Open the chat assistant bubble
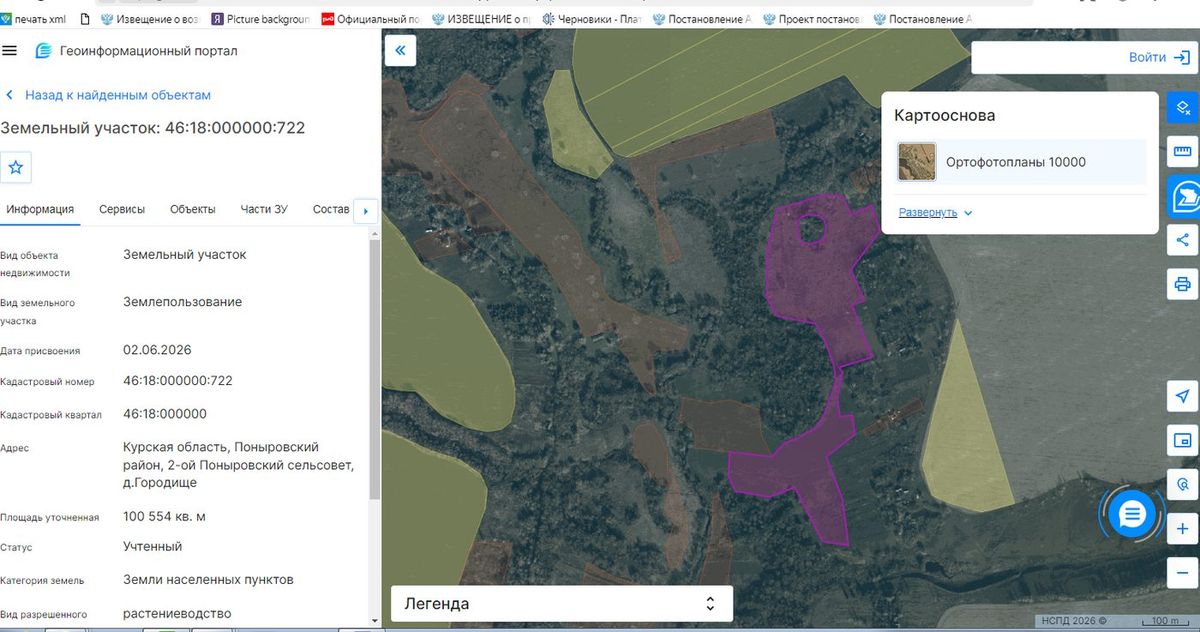The height and width of the screenshot is (632, 1200). (1132, 514)
